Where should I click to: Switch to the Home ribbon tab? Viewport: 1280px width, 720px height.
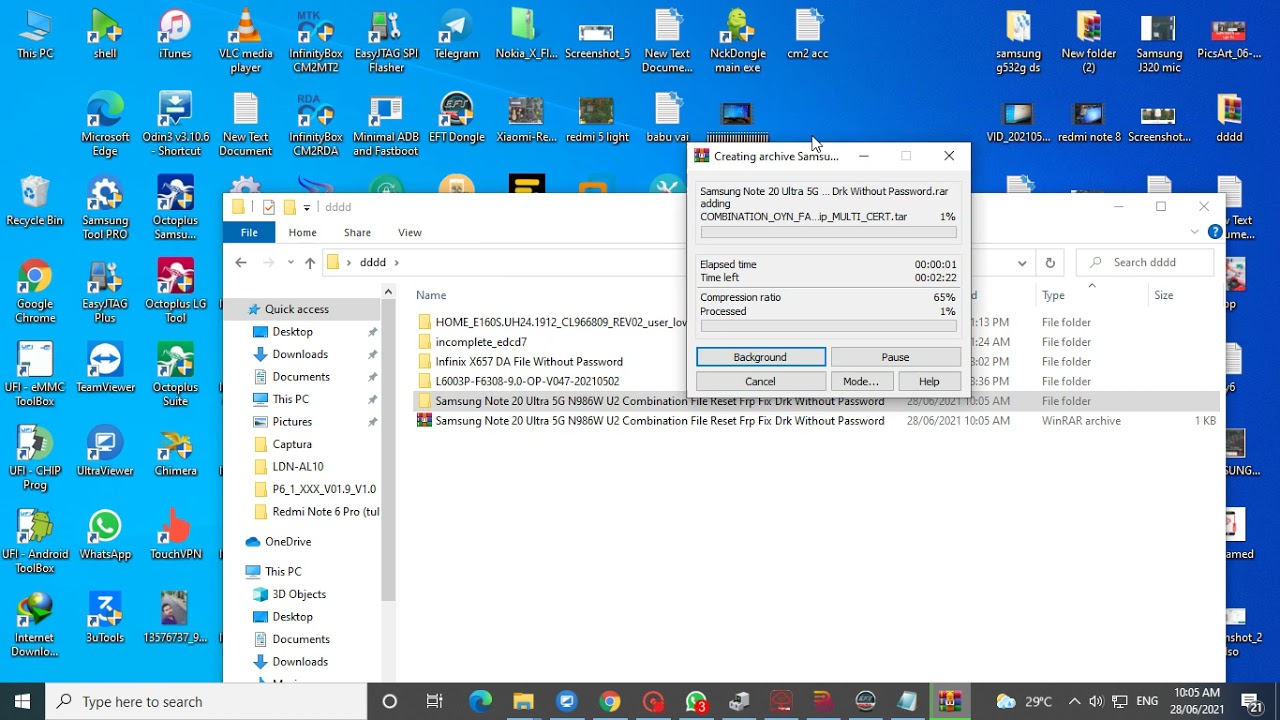point(302,232)
